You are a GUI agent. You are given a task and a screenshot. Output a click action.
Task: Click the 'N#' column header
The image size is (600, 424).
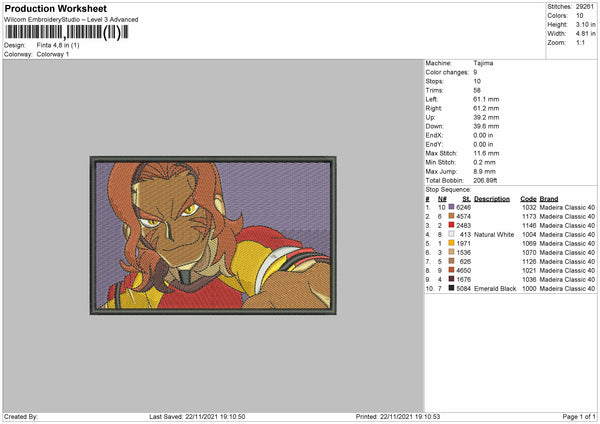point(442,199)
